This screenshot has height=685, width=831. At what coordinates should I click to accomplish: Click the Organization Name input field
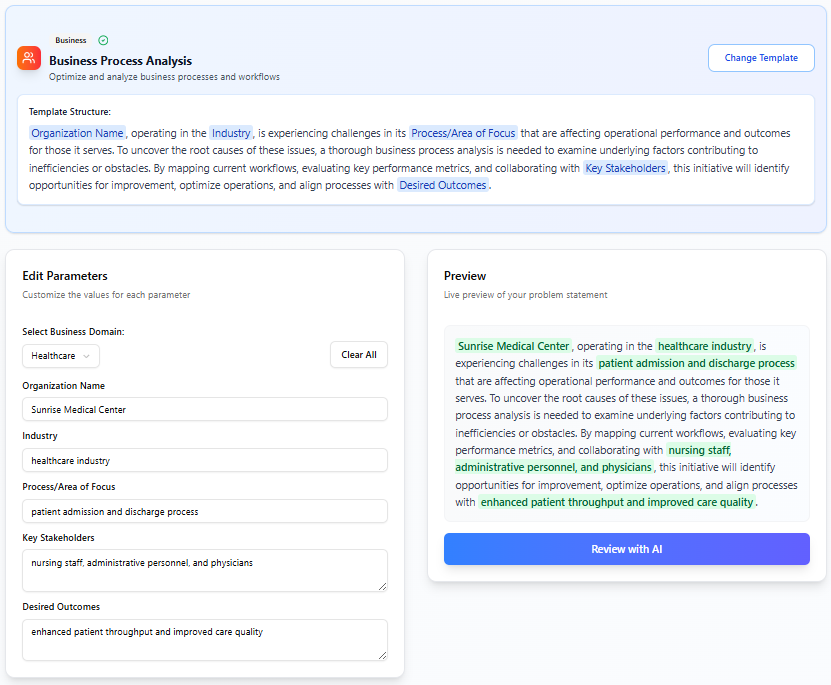click(x=204, y=409)
